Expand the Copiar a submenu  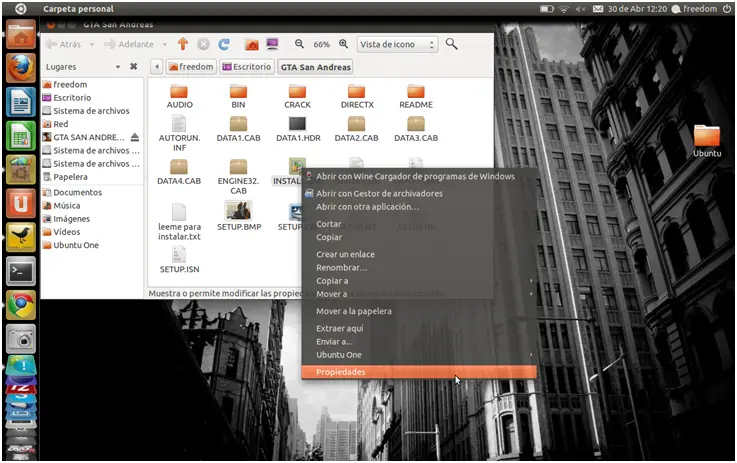(419, 281)
